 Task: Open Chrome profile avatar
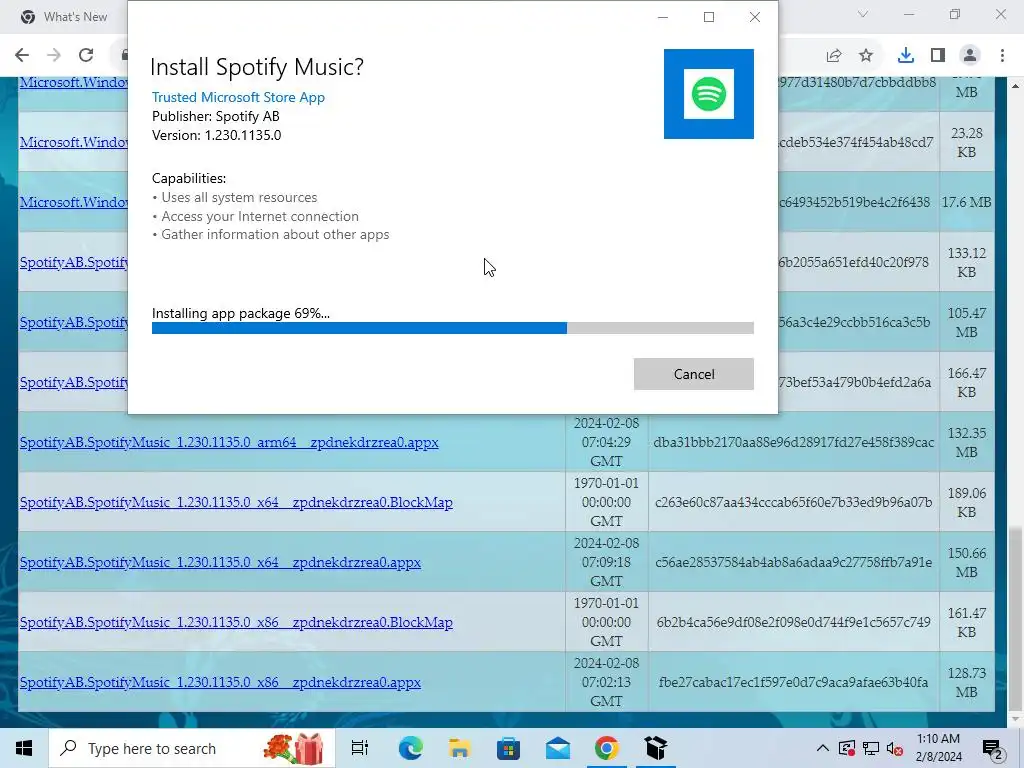[970, 56]
